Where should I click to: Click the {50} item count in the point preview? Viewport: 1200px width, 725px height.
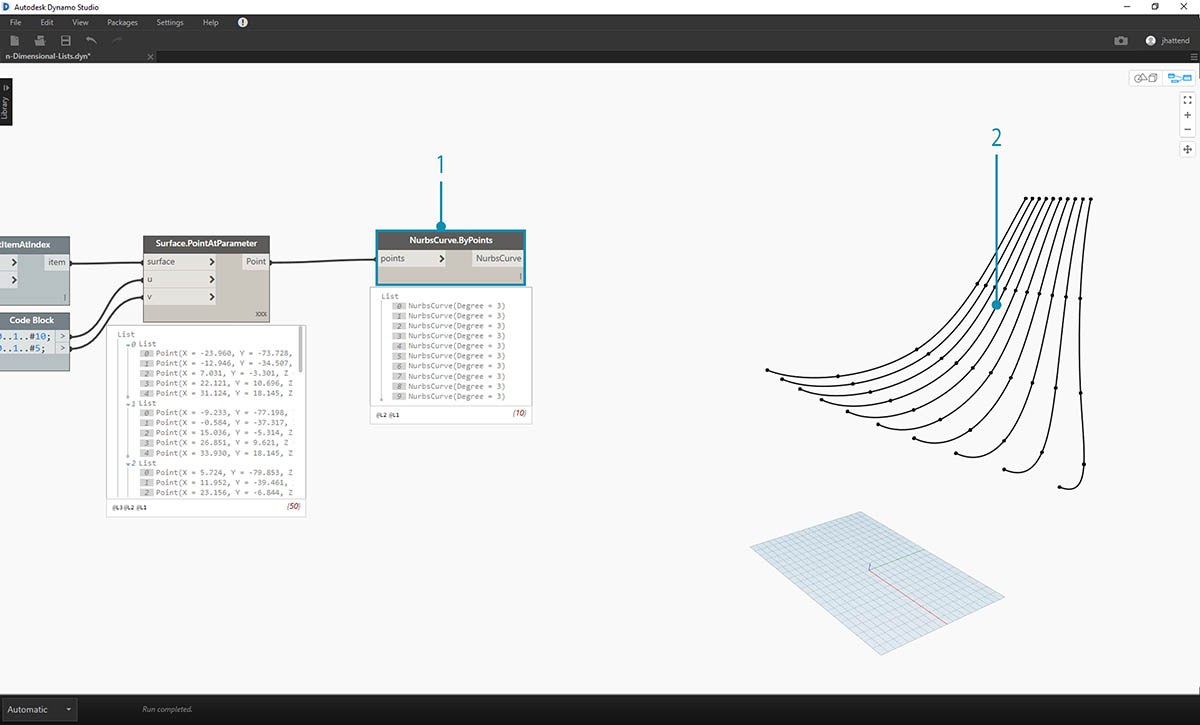pyautogui.click(x=294, y=508)
